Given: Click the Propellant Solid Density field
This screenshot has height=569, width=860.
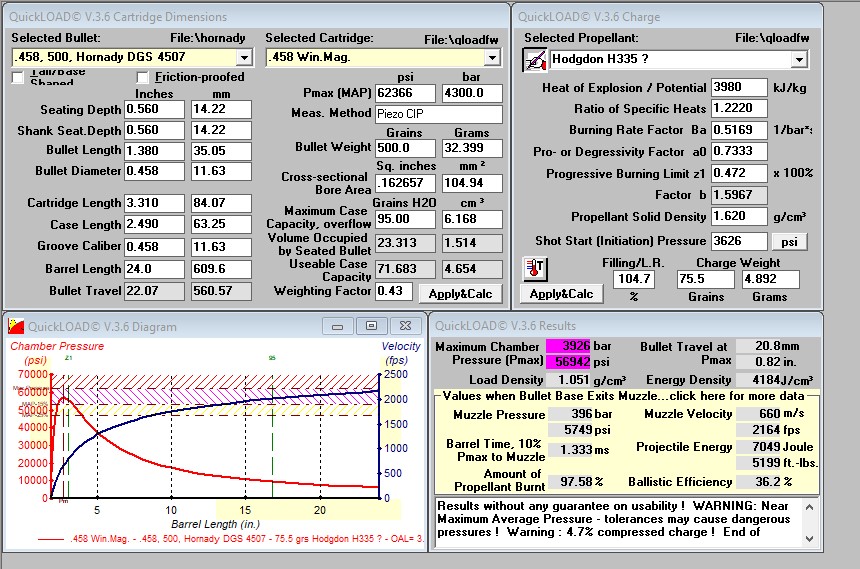Looking at the screenshot, I should 739,216.
